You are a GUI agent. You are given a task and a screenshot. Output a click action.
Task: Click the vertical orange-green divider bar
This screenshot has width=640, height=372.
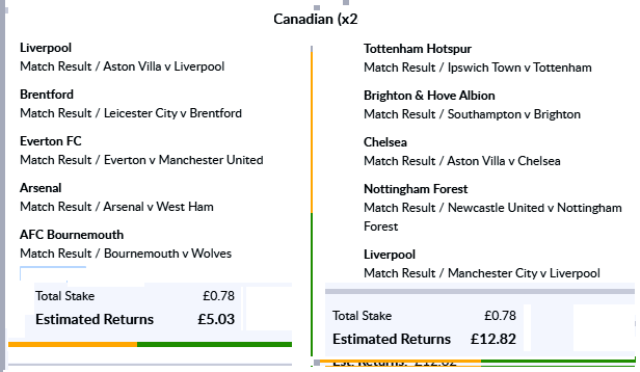click(312, 201)
